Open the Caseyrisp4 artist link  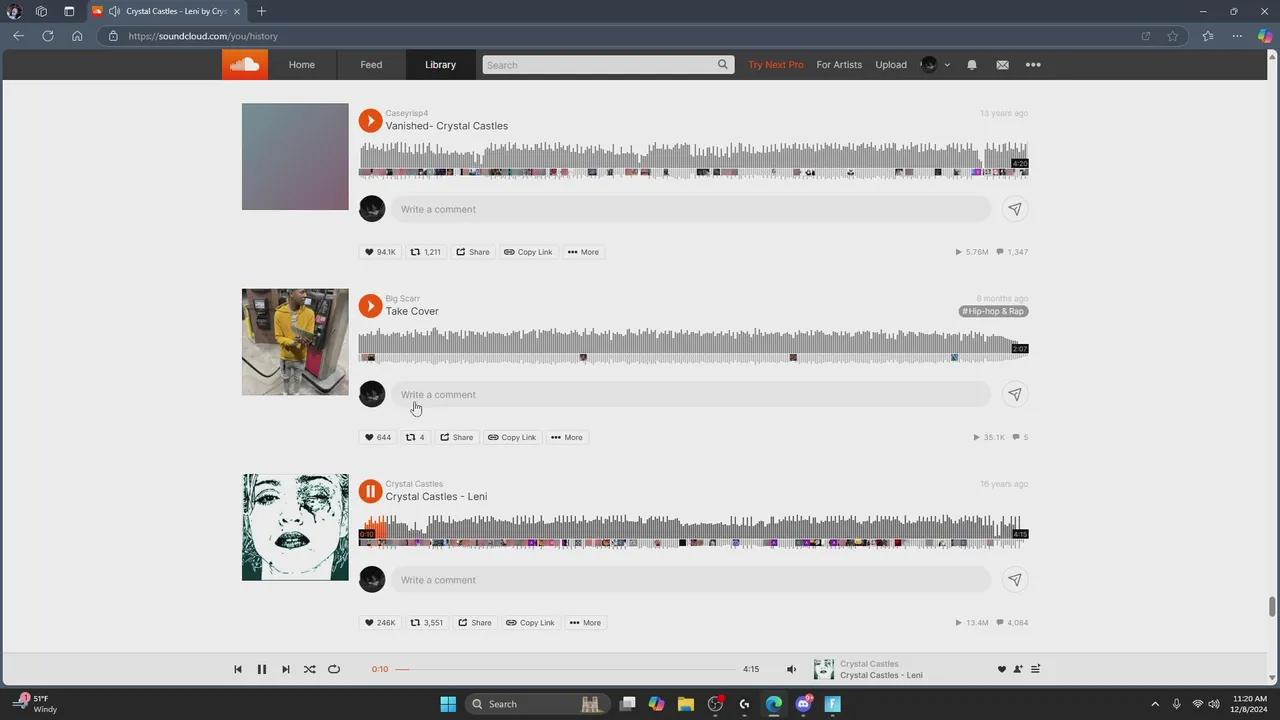click(407, 113)
